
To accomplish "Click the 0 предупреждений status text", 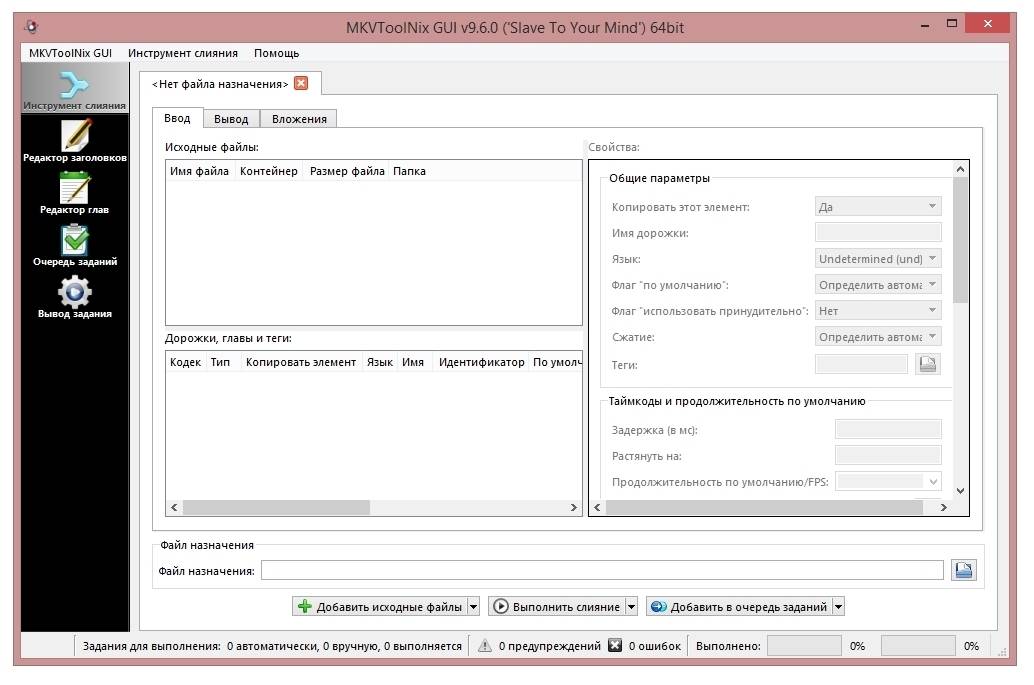I will [x=550, y=646].
